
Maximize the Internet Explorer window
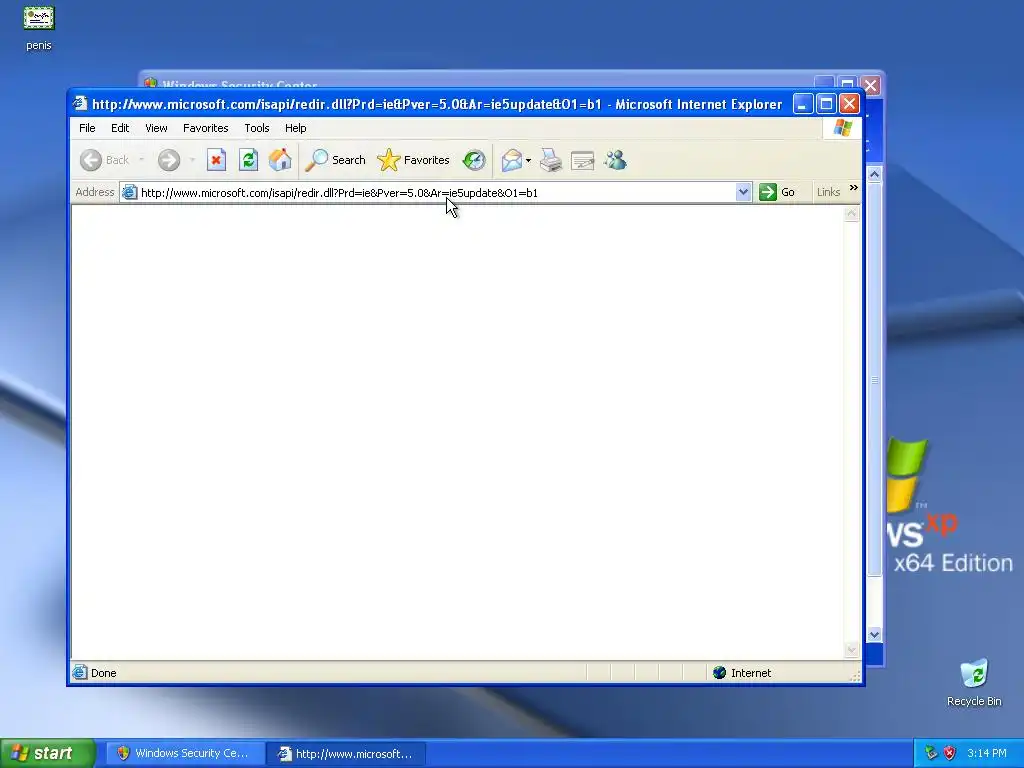826,104
